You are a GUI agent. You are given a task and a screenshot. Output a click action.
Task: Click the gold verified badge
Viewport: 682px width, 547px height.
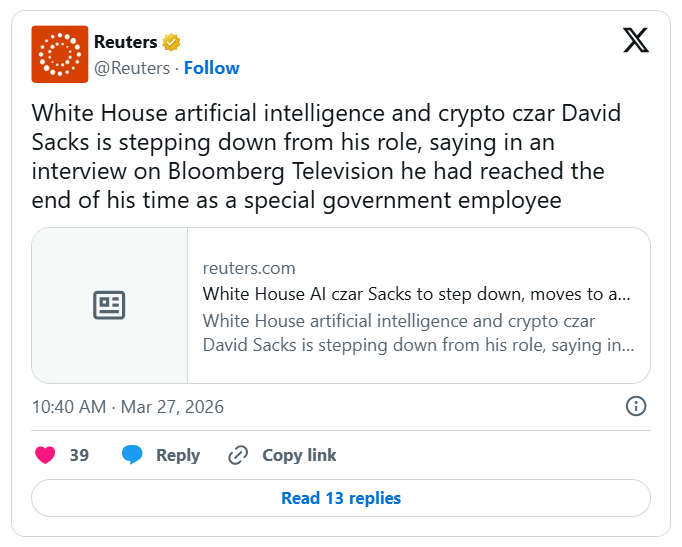(172, 42)
